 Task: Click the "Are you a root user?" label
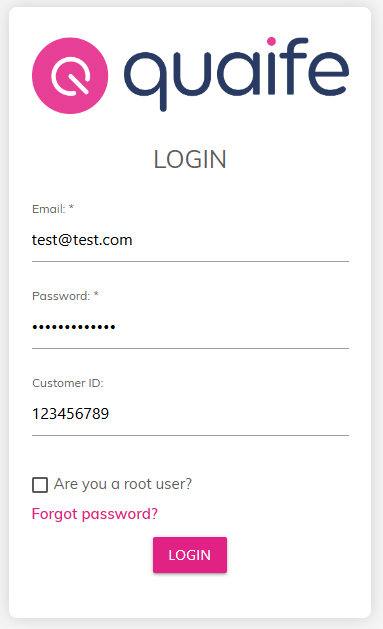pyautogui.click(x=123, y=484)
